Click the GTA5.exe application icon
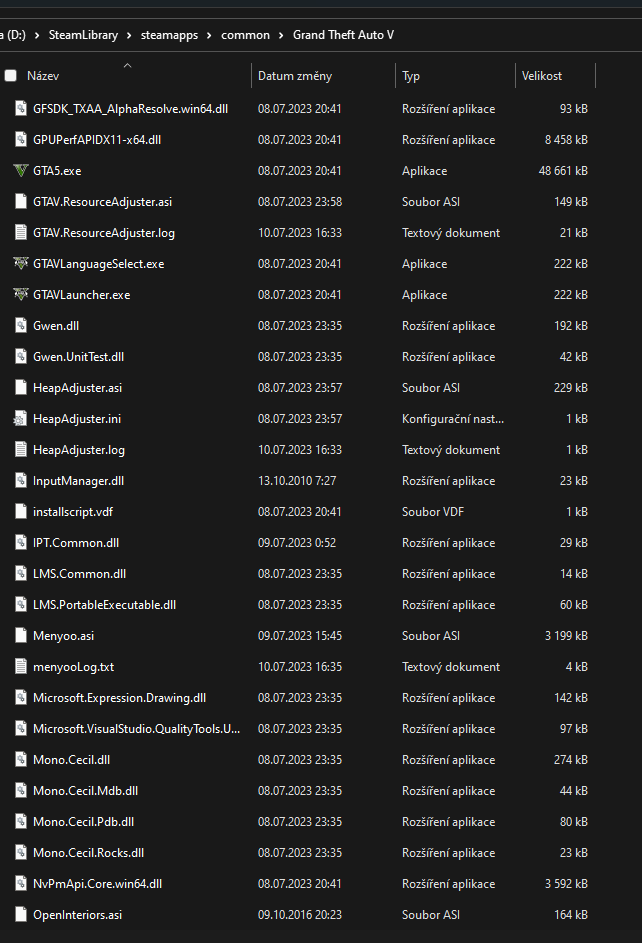Image resolution: width=642 pixels, height=943 pixels. (20, 171)
